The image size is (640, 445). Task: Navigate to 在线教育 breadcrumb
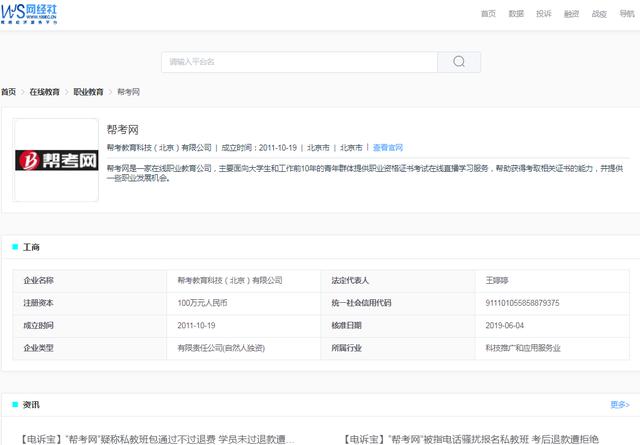pos(44,91)
